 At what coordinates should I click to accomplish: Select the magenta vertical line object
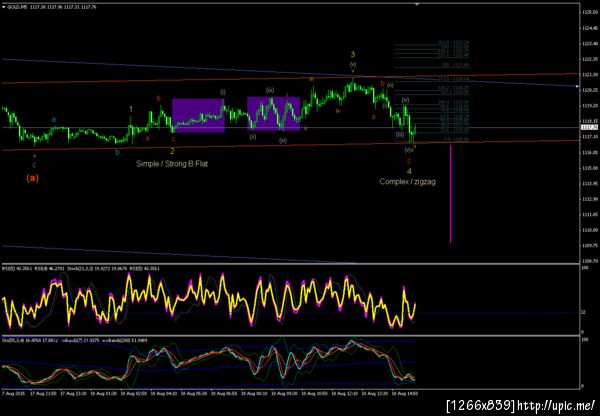451,194
